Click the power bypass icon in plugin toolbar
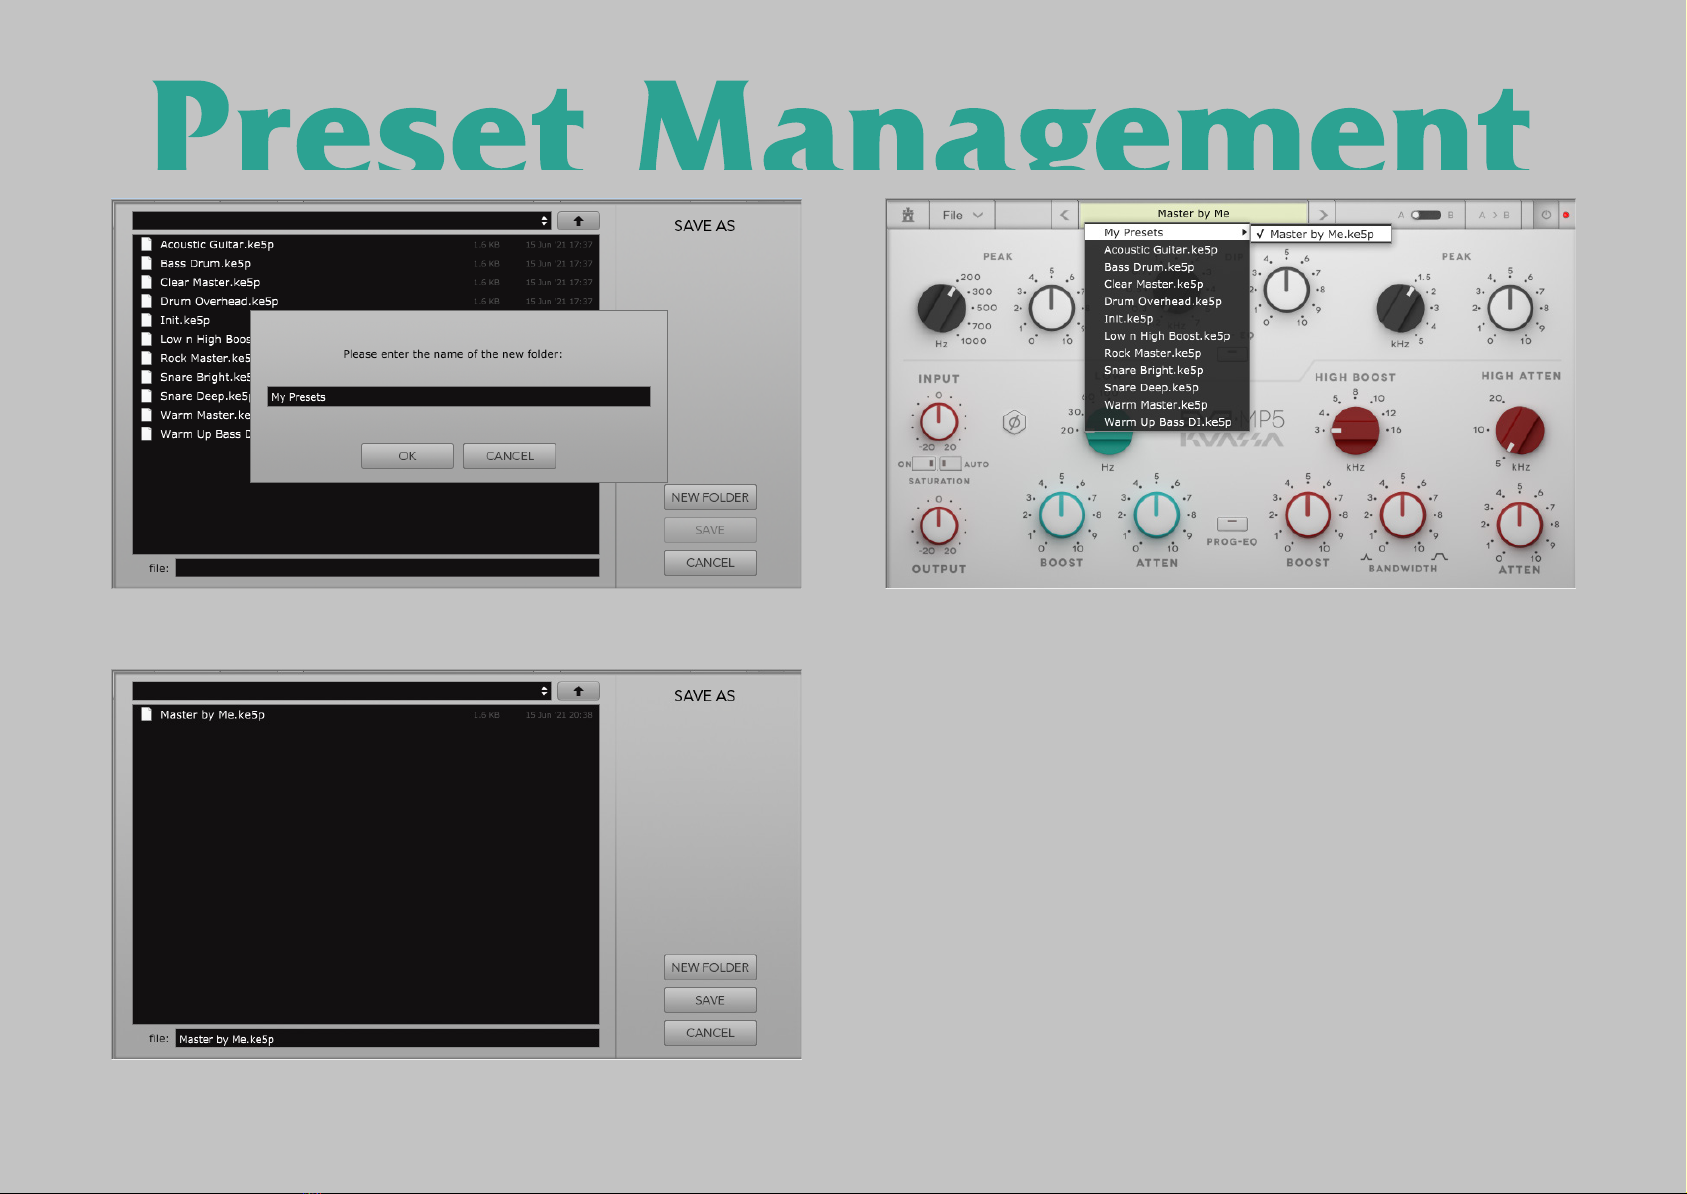This screenshot has height=1194, width=1687. [1546, 215]
